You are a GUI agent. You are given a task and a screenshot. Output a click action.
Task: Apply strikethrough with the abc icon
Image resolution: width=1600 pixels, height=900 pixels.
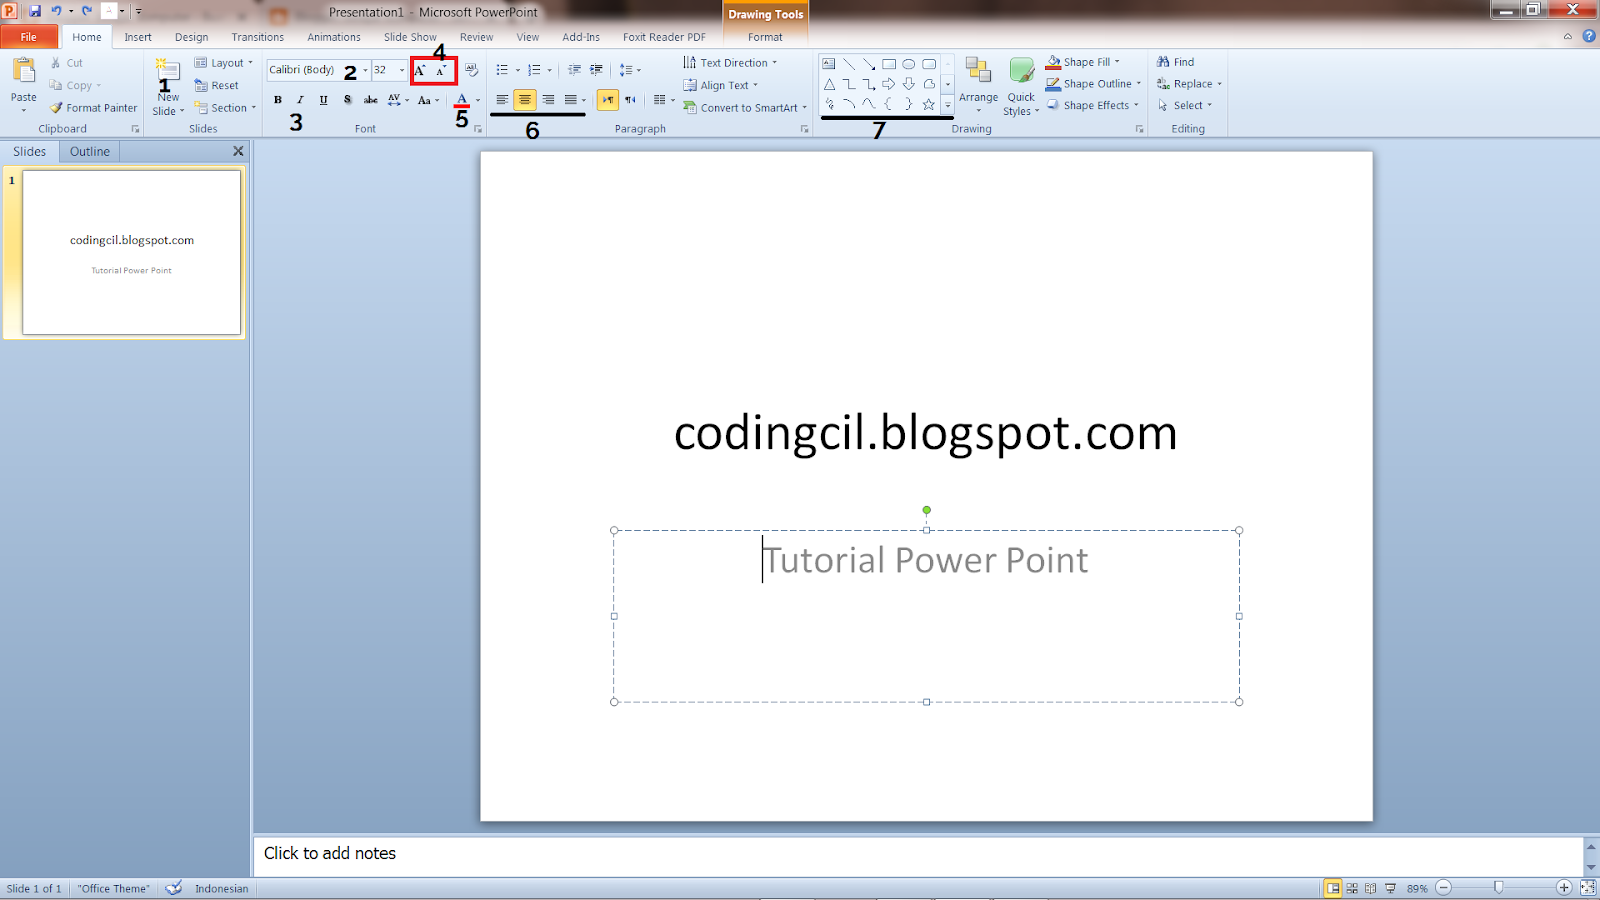371,100
